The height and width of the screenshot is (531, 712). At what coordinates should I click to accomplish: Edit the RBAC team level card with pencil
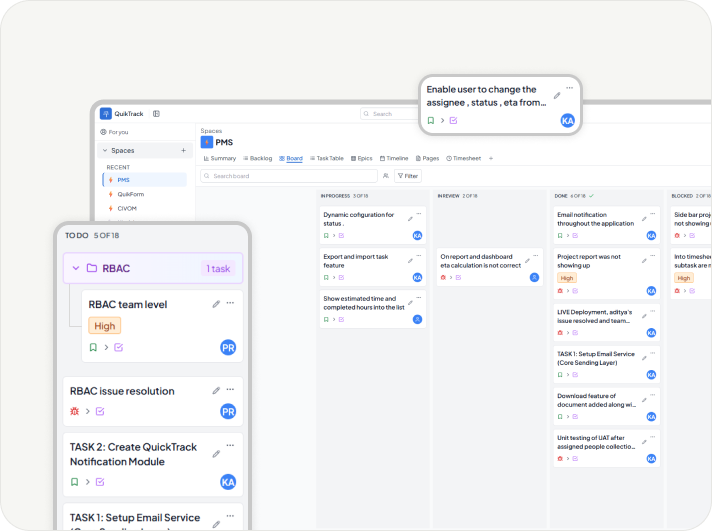pos(216,304)
